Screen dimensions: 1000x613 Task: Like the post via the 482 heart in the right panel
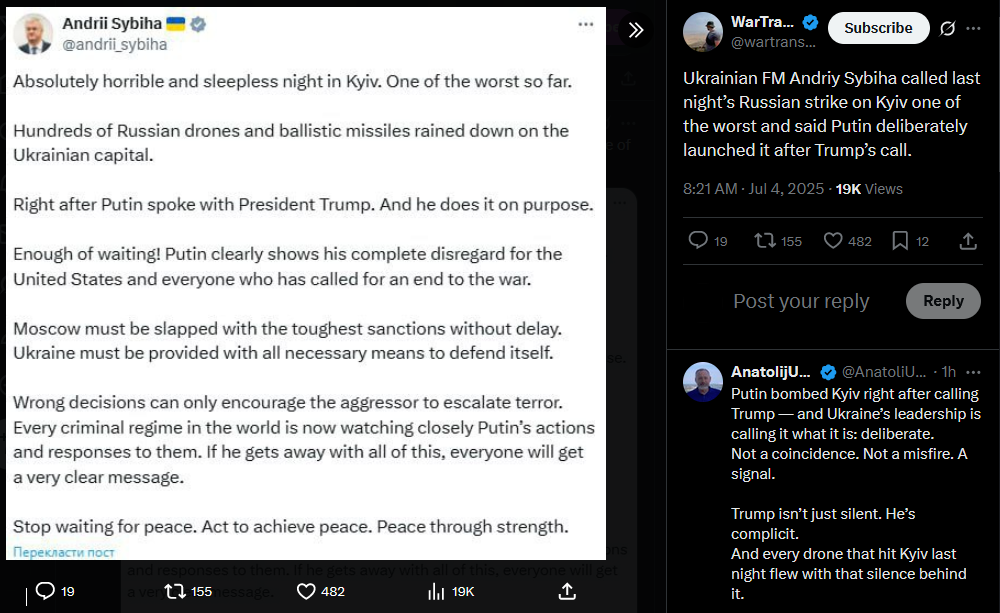pyautogui.click(x=833, y=240)
